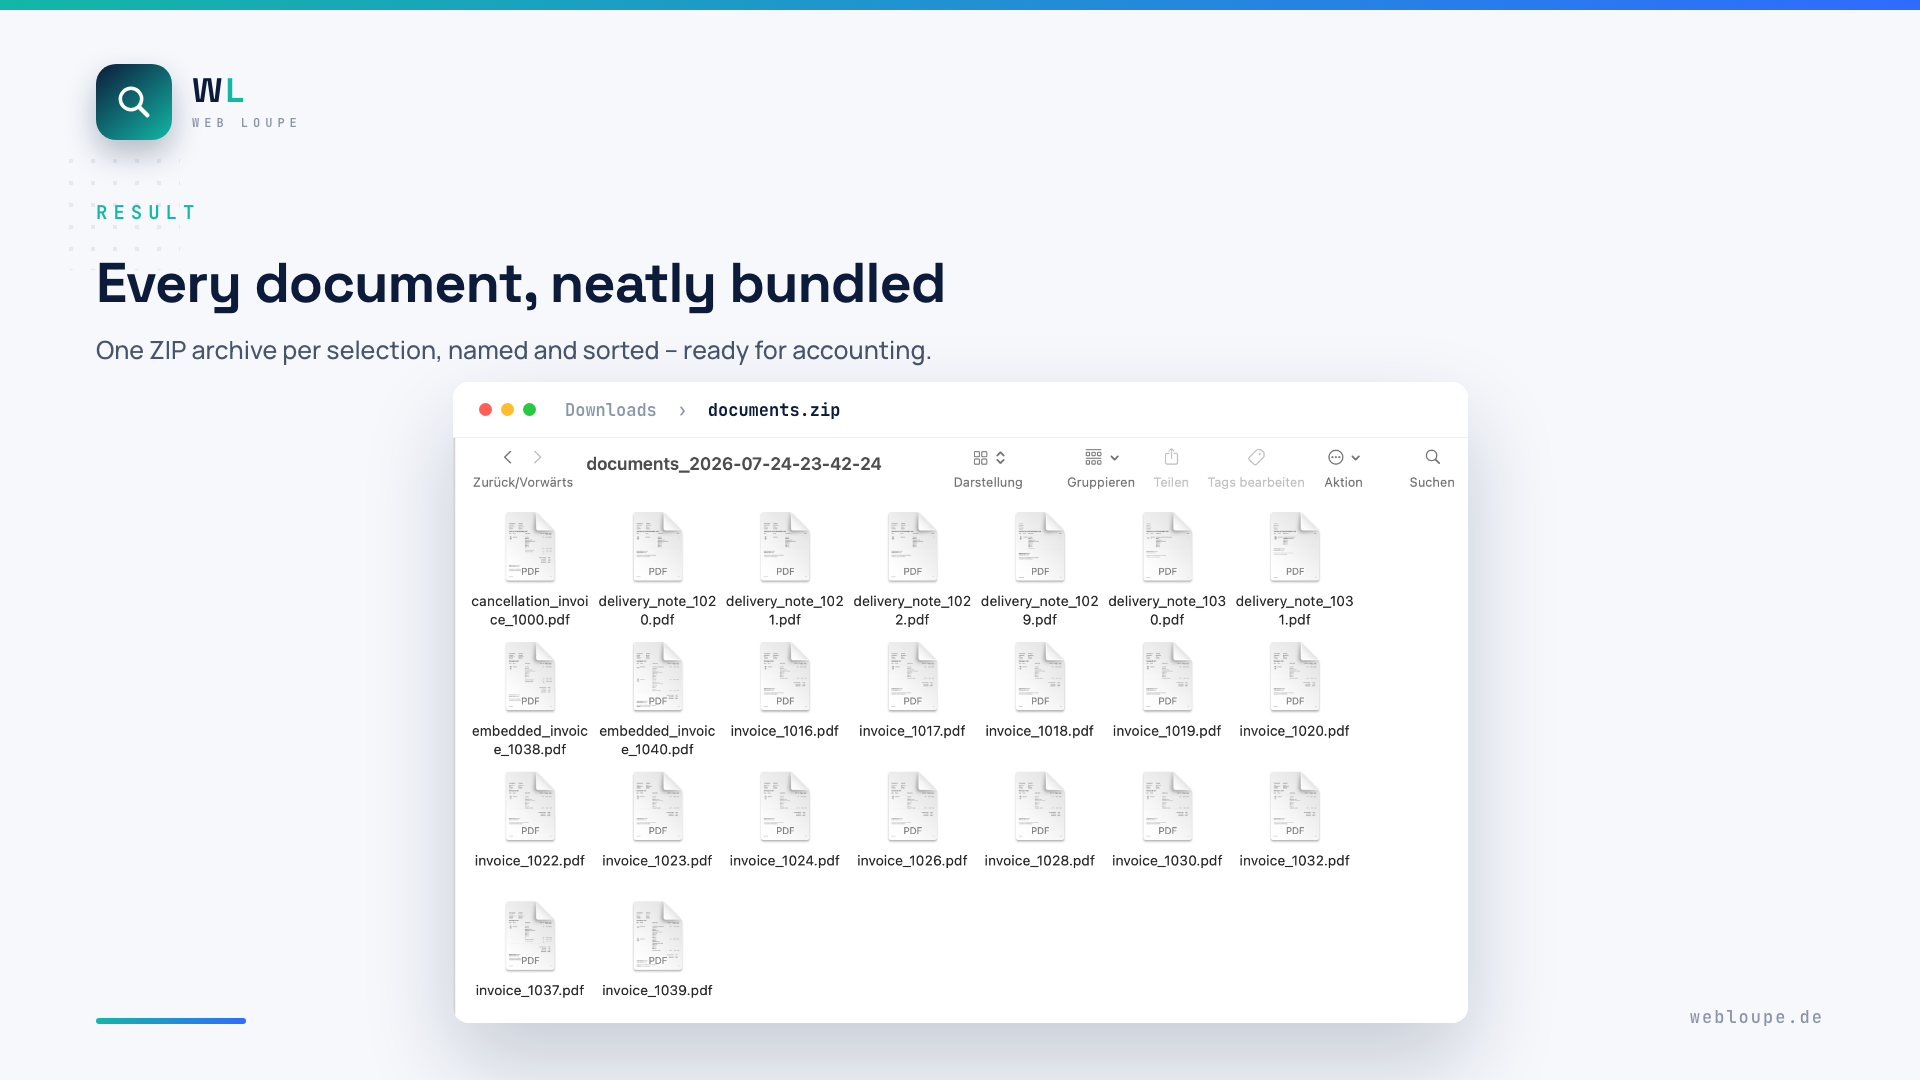This screenshot has height=1080, width=1920.
Task: Expand the Aktion dropdown chevron
Action: pos(1356,458)
